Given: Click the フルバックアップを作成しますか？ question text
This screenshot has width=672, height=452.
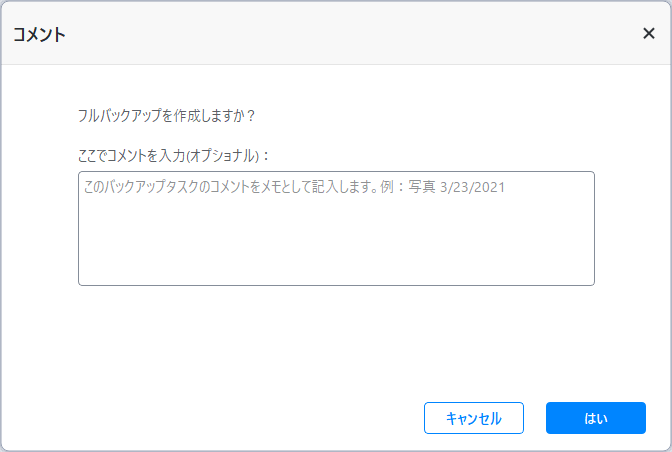Looking at the screenshot, I should [167, 115].
